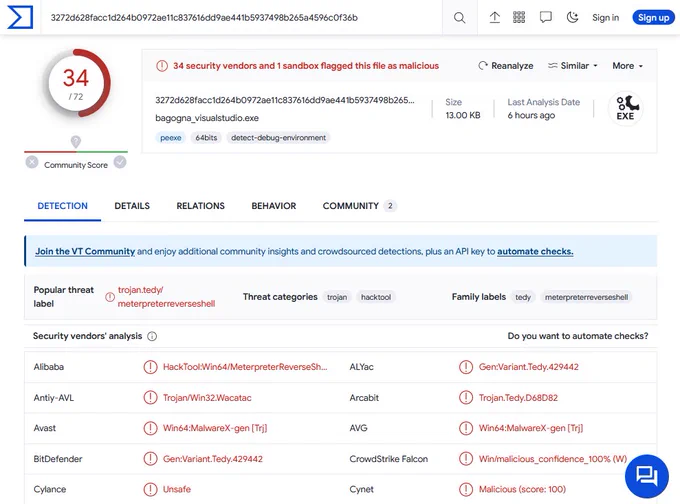Open the apps grid icon
This screenshot has width=680, height=504.
pos(519,17)
